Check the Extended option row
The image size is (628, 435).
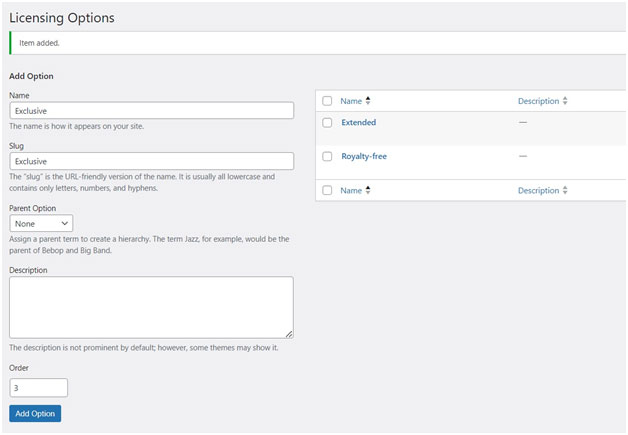[x=327, y=123]
